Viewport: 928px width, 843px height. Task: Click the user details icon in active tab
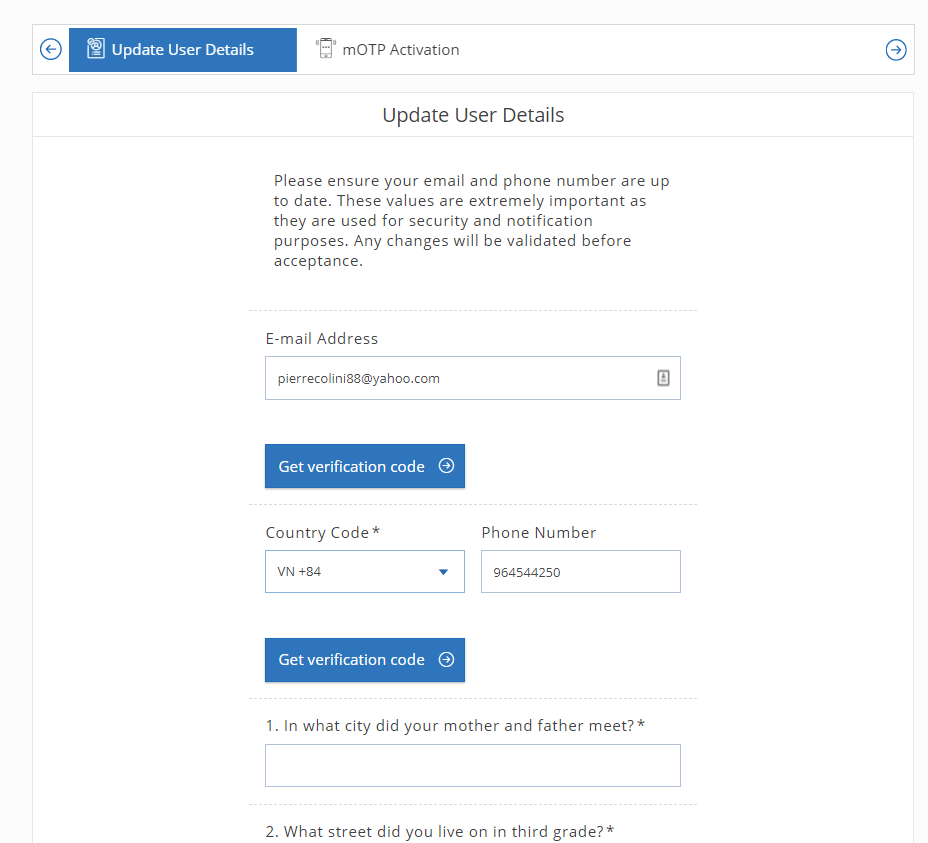point(96,49)
